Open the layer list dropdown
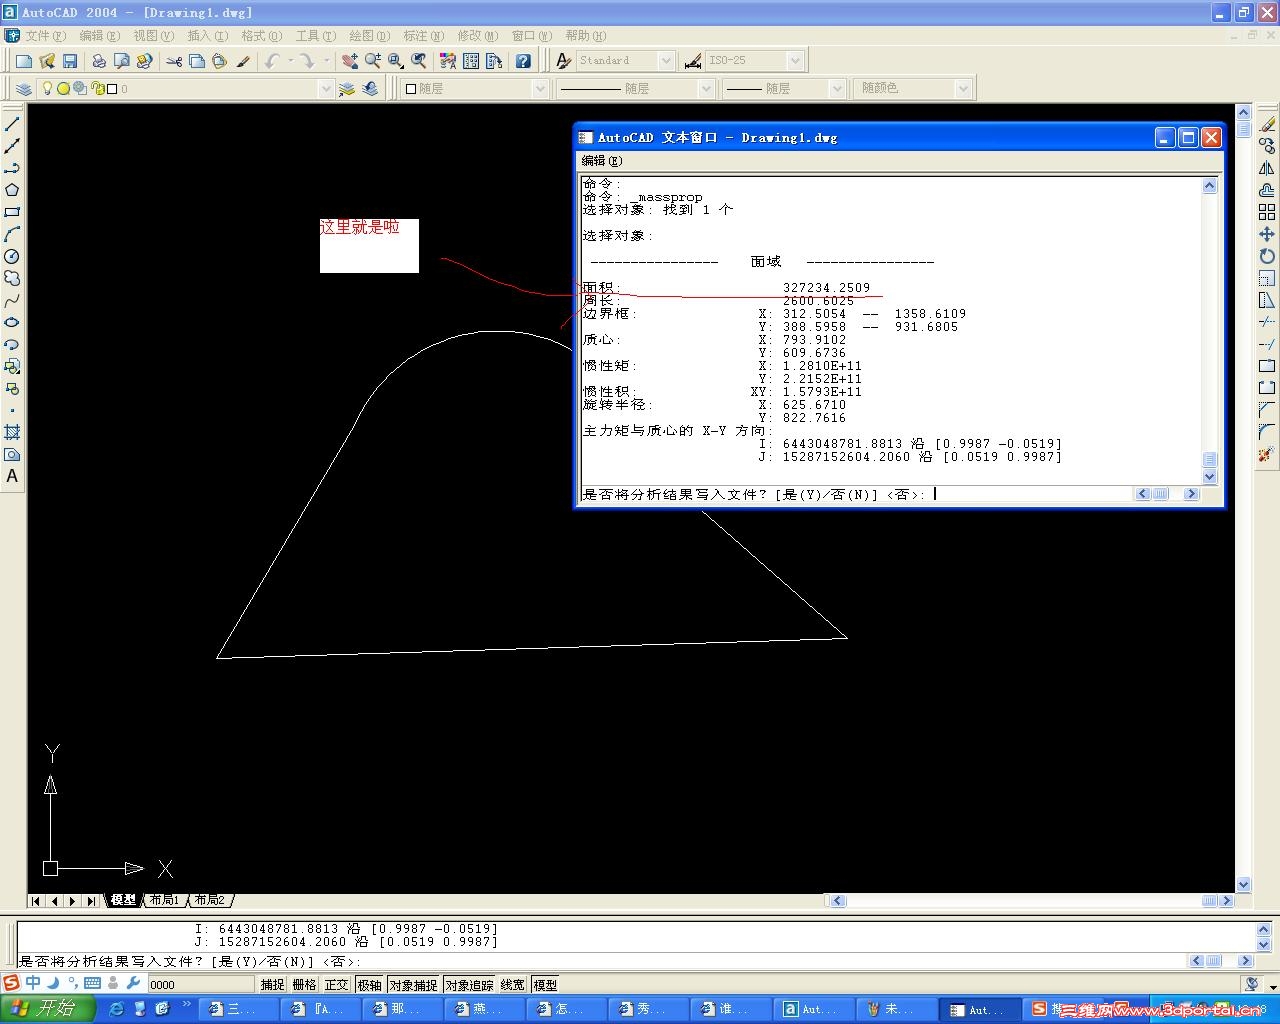The image size is (1280, 1024). [x=325, y=89]
